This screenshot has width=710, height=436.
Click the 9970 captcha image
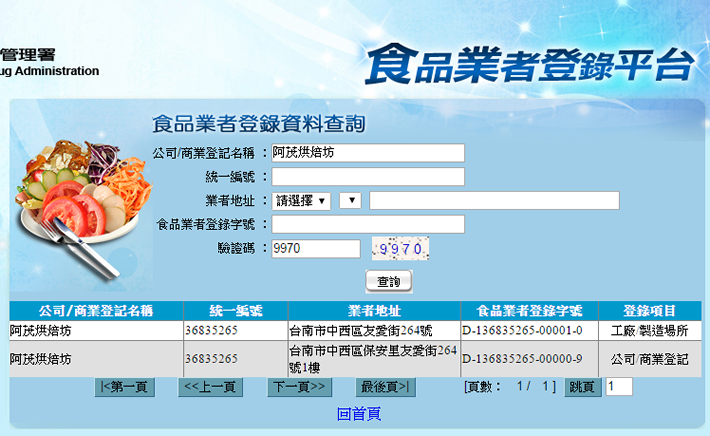point(400,249)
